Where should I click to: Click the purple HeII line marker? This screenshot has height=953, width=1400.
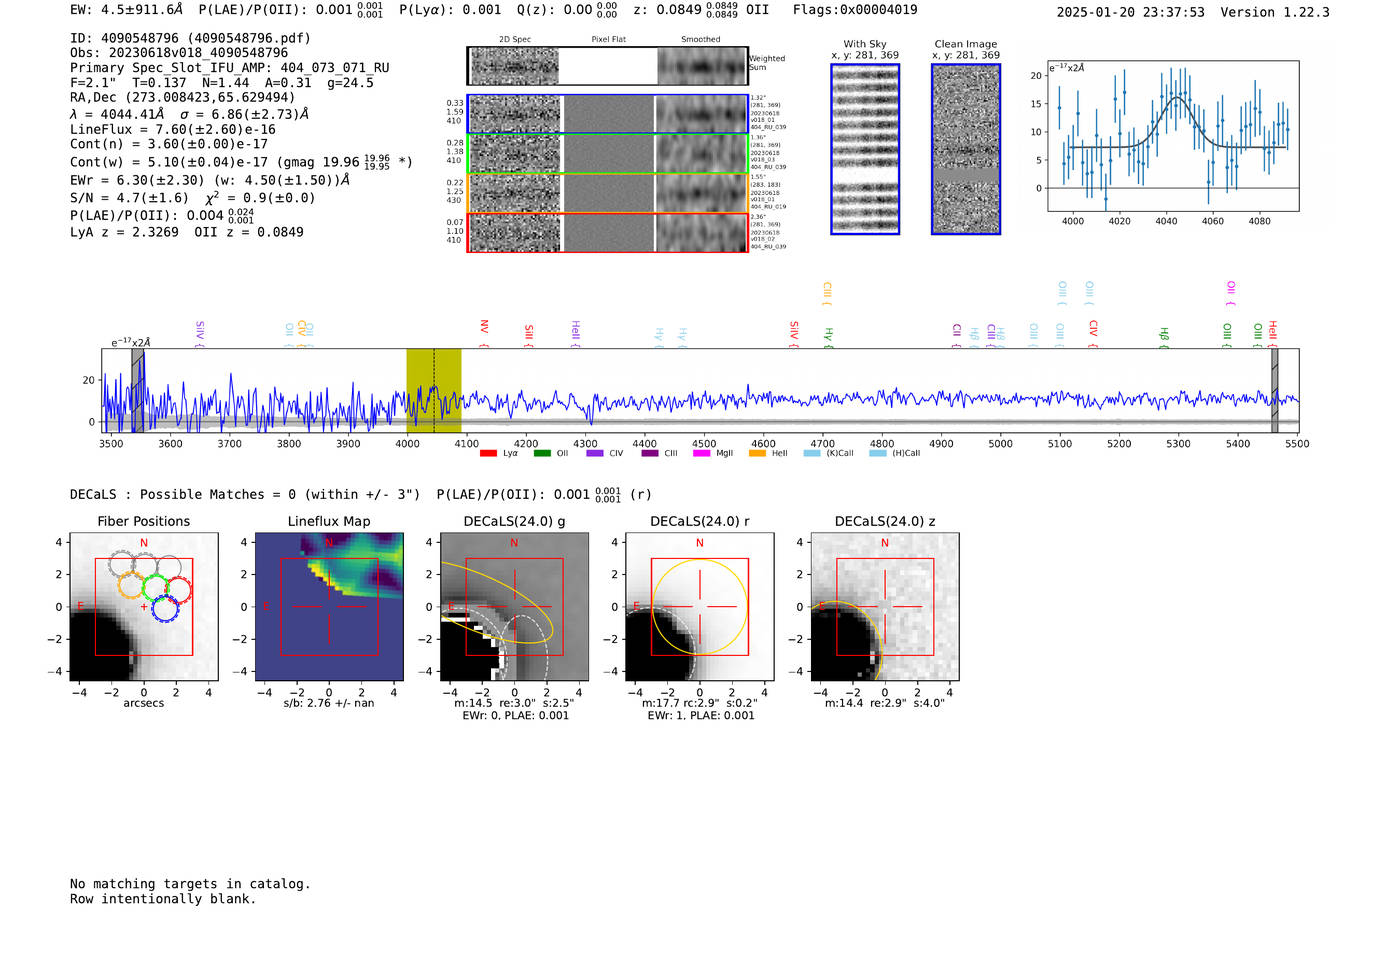pos(576,334)
